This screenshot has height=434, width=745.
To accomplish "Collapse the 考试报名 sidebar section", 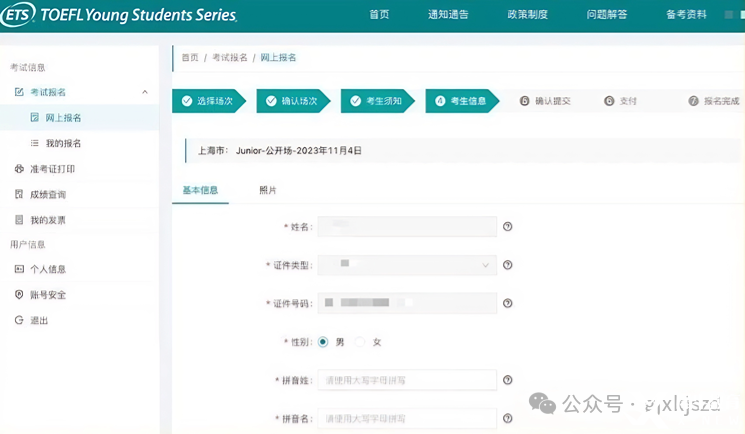I will click(145, 92).
